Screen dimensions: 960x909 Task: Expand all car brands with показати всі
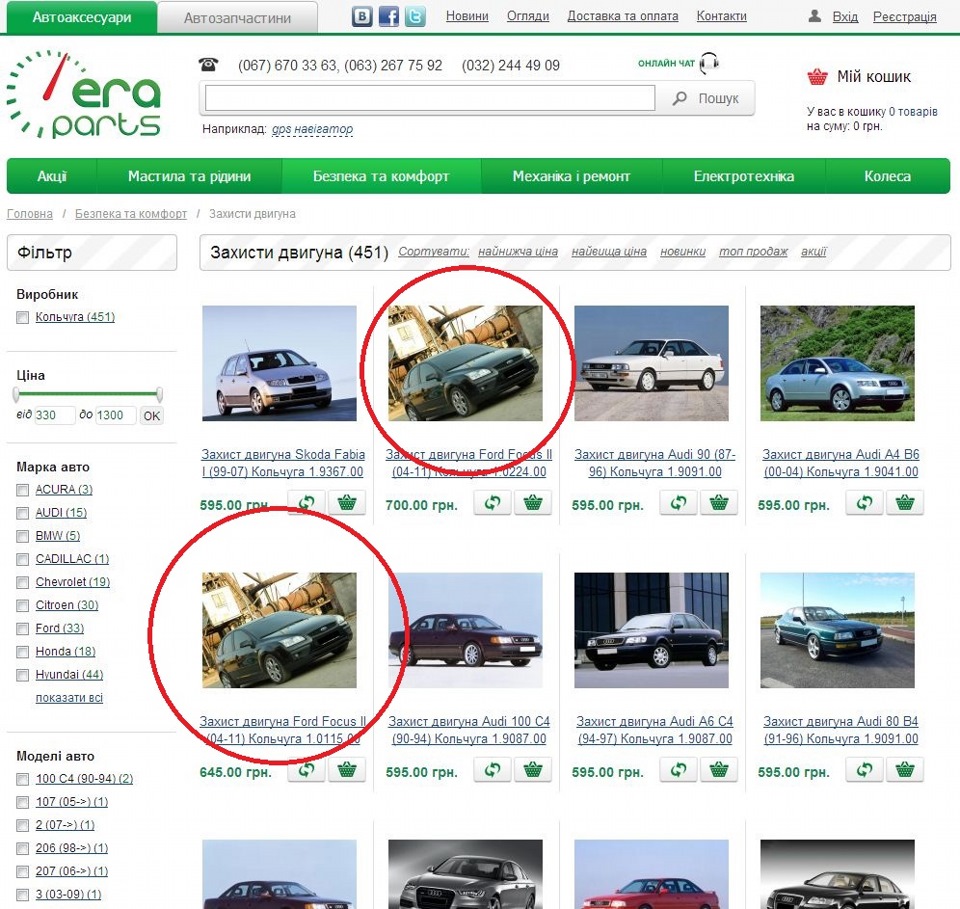69,698
